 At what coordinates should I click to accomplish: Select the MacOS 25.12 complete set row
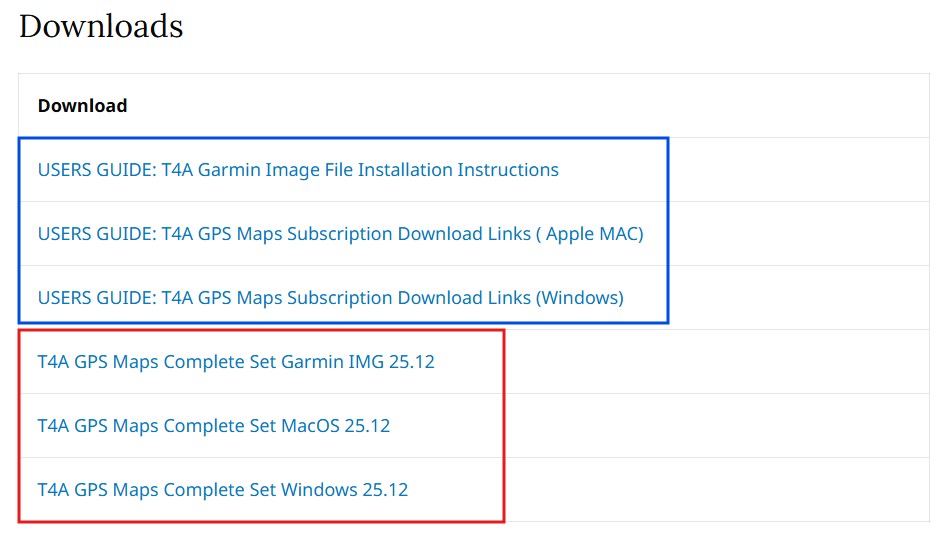(214, 426)
